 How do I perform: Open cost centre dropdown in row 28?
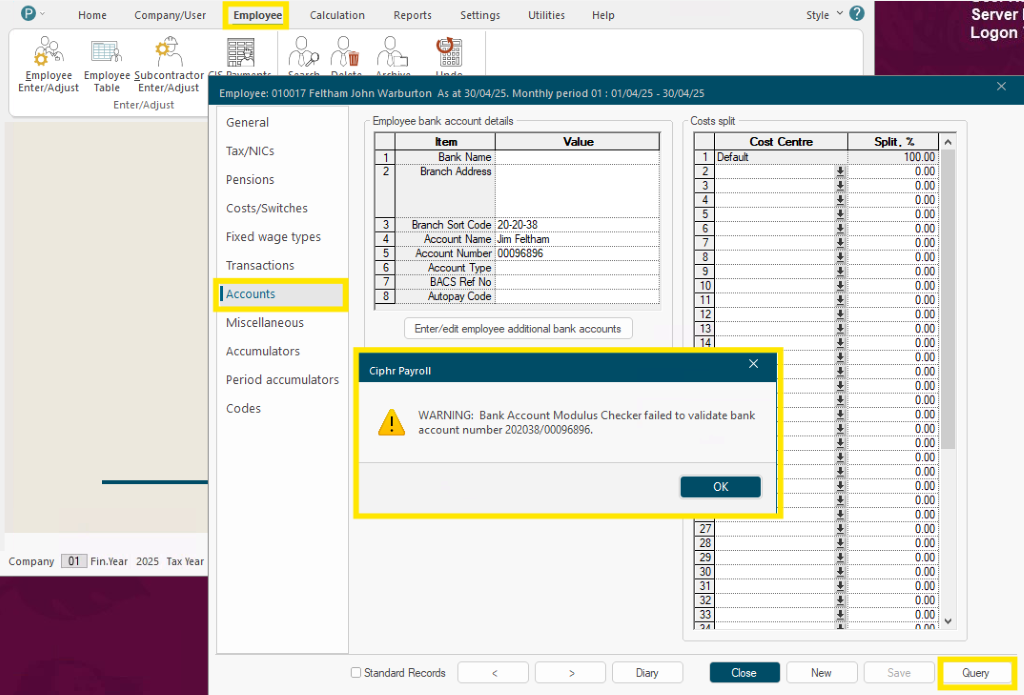[840, 543]
